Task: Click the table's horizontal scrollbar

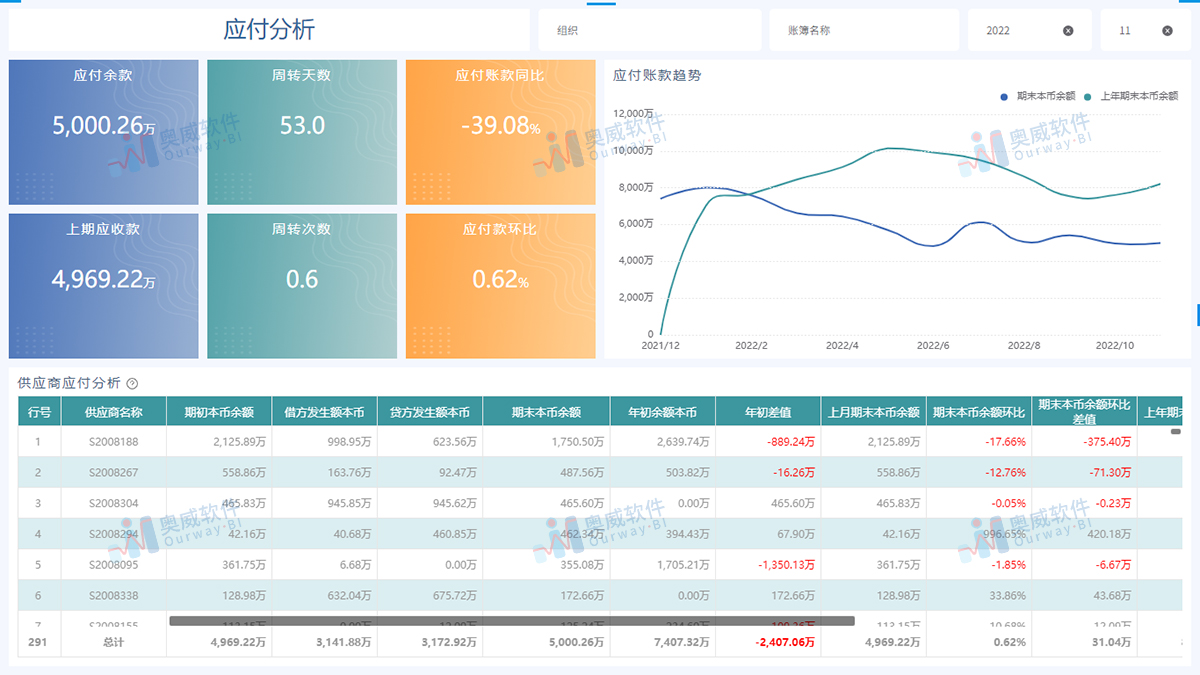Action: (511, 621)
